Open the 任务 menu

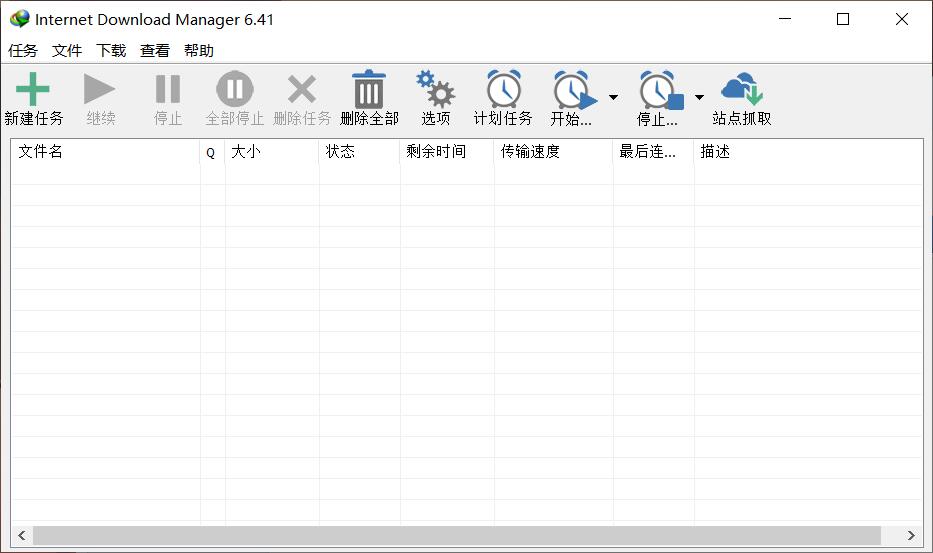[x=23, y=51]
